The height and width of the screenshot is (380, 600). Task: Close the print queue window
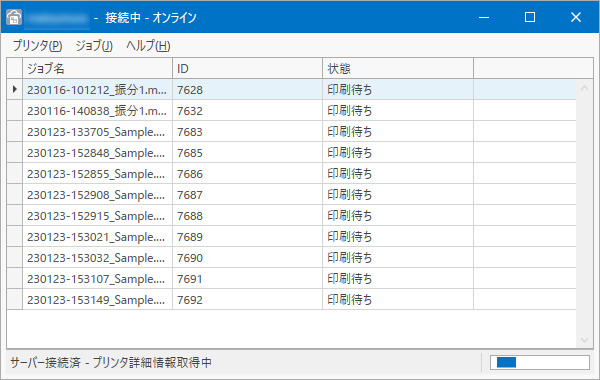pyautogui.click(x=576, y=17)
